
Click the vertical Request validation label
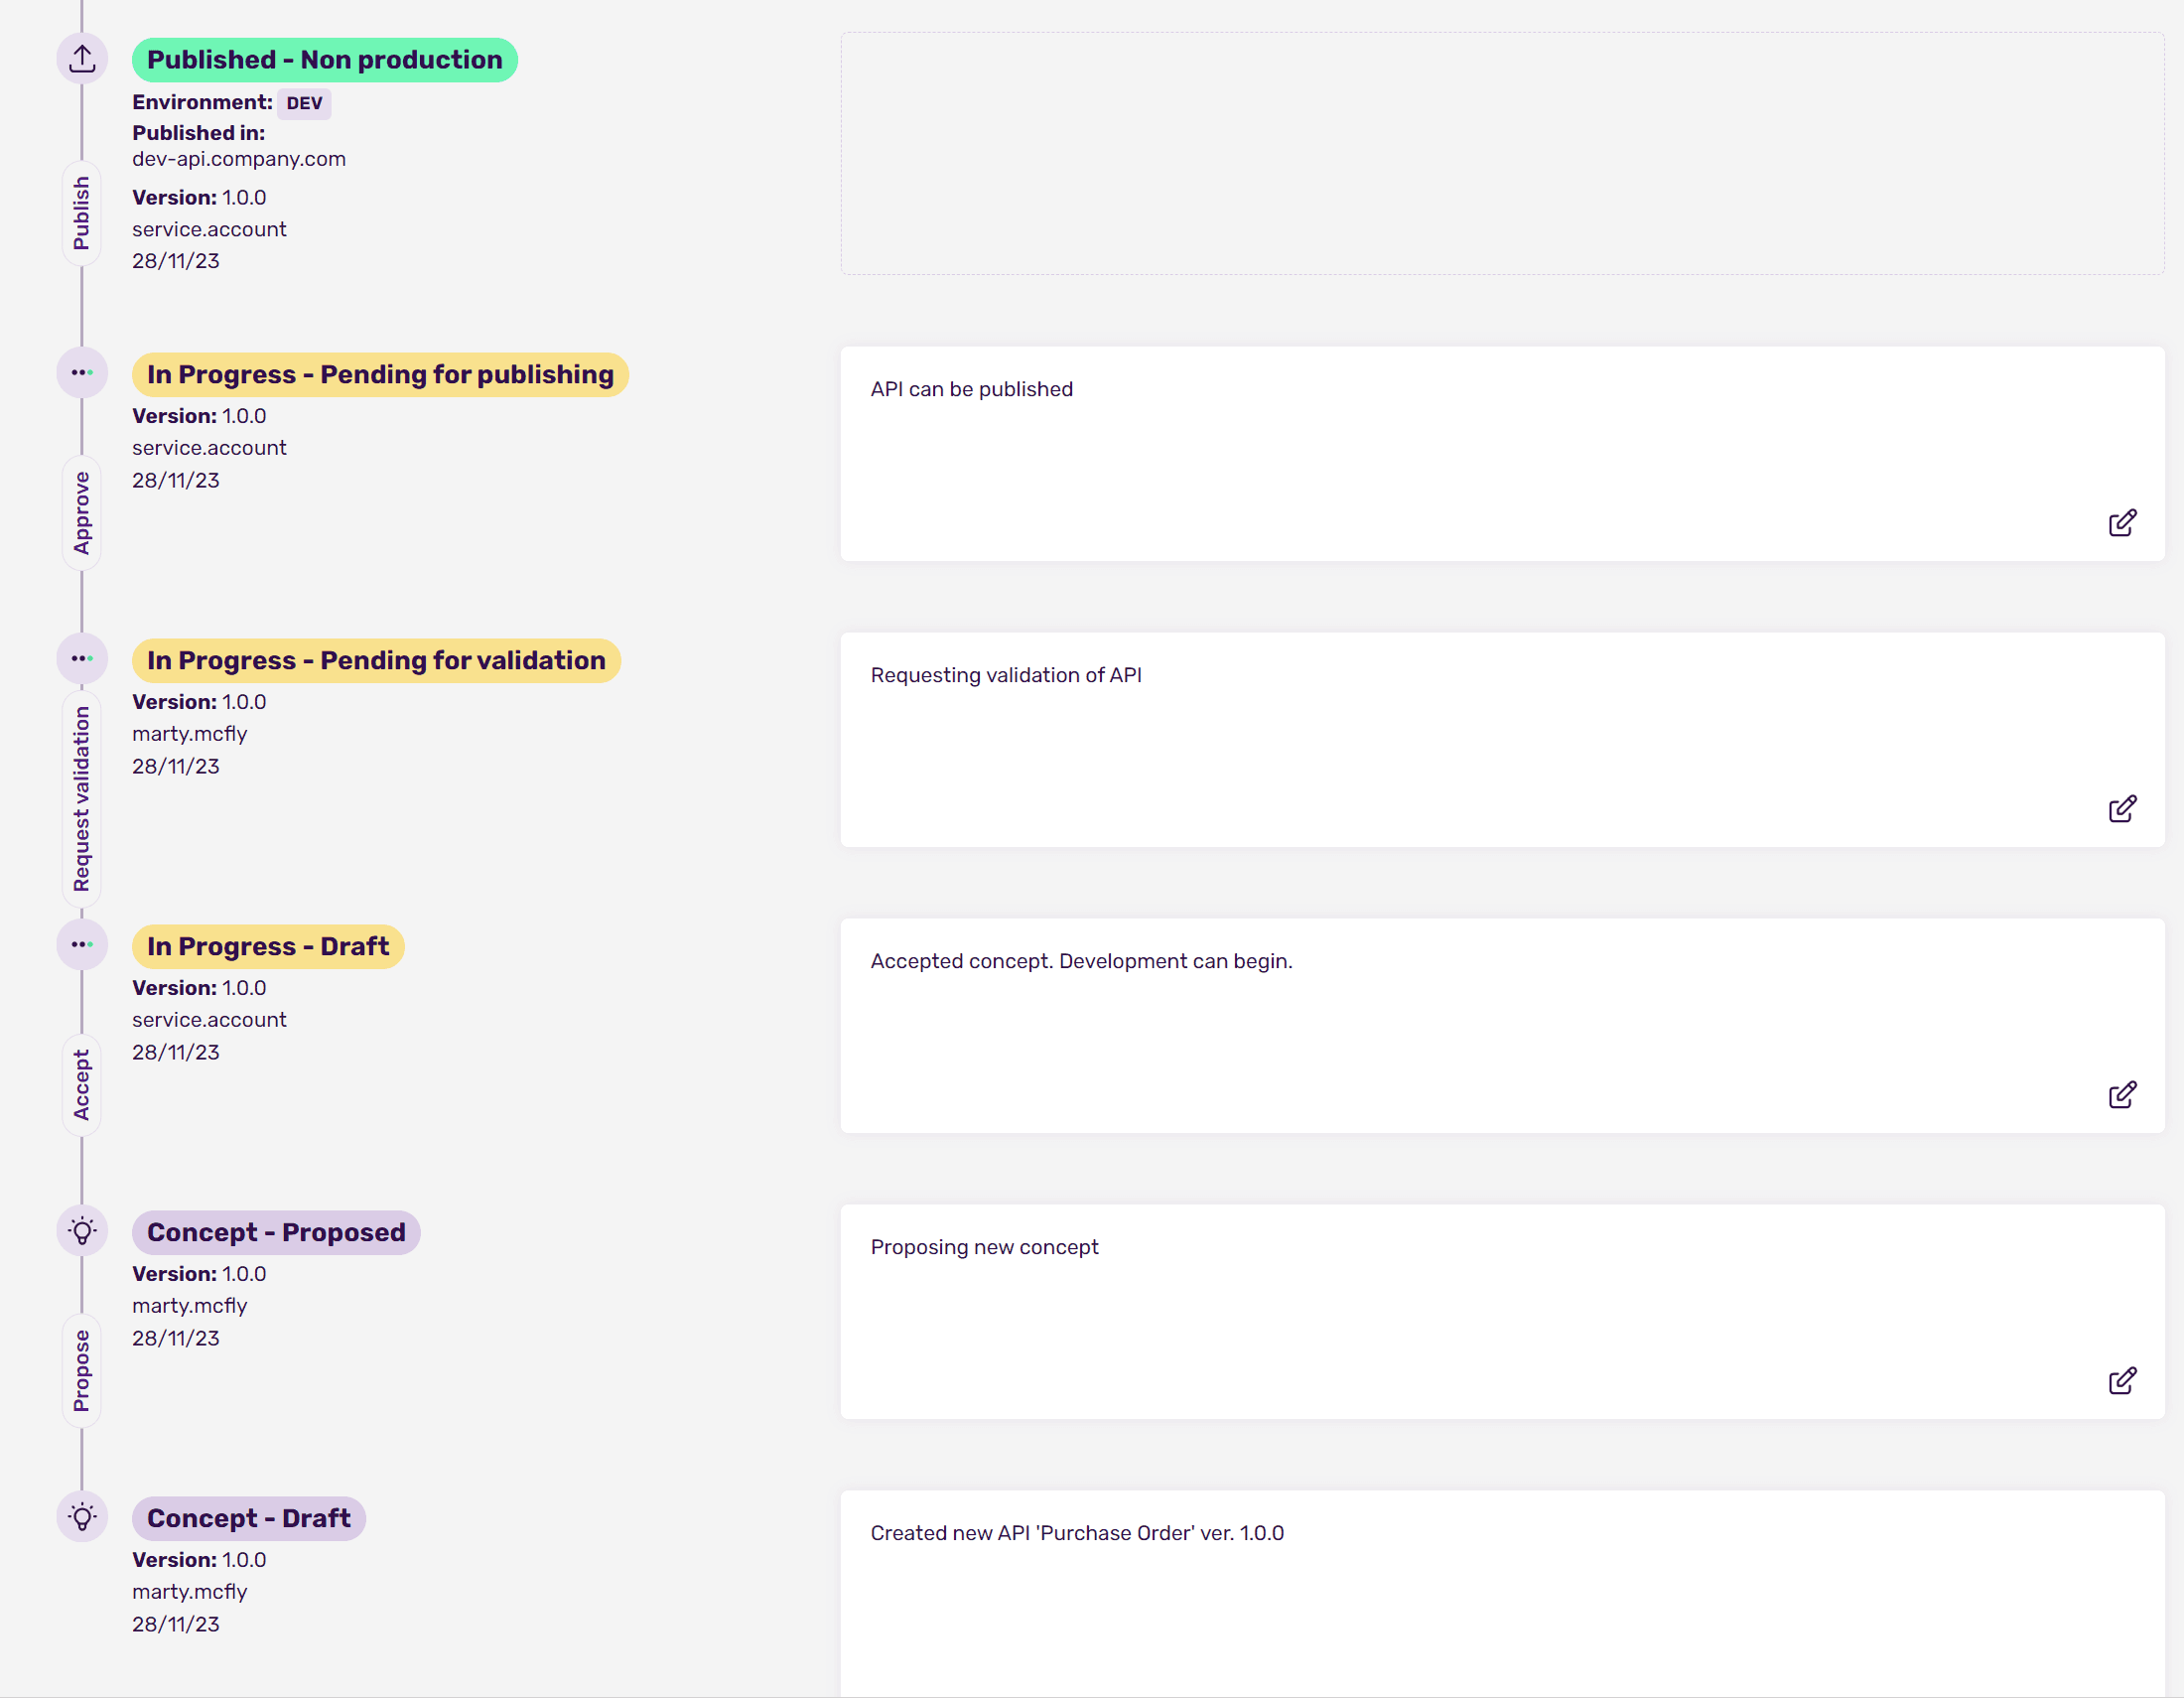click(82, 799)
